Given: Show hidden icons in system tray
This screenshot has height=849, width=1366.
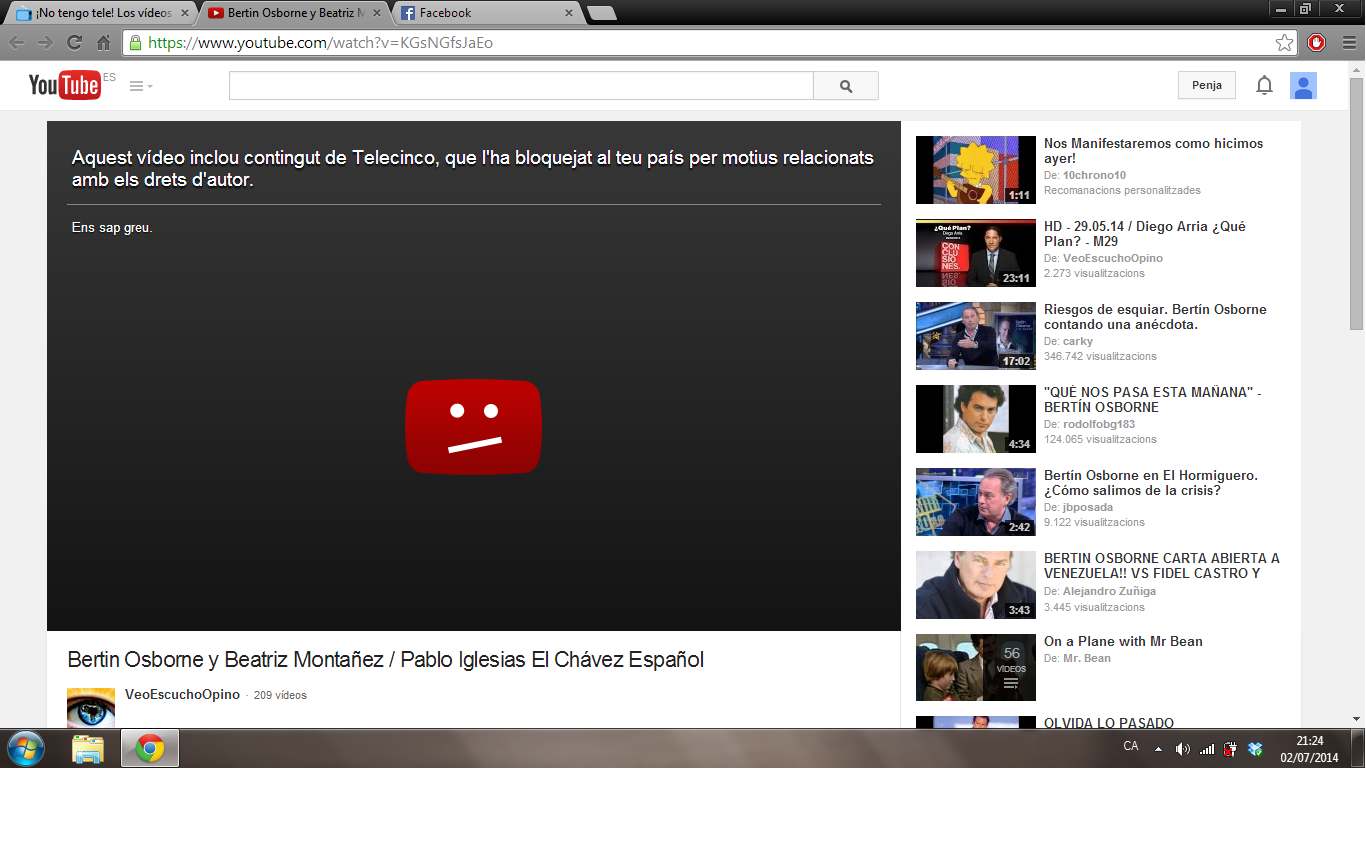Looking at the screenshot, I should pos(1158,749).
